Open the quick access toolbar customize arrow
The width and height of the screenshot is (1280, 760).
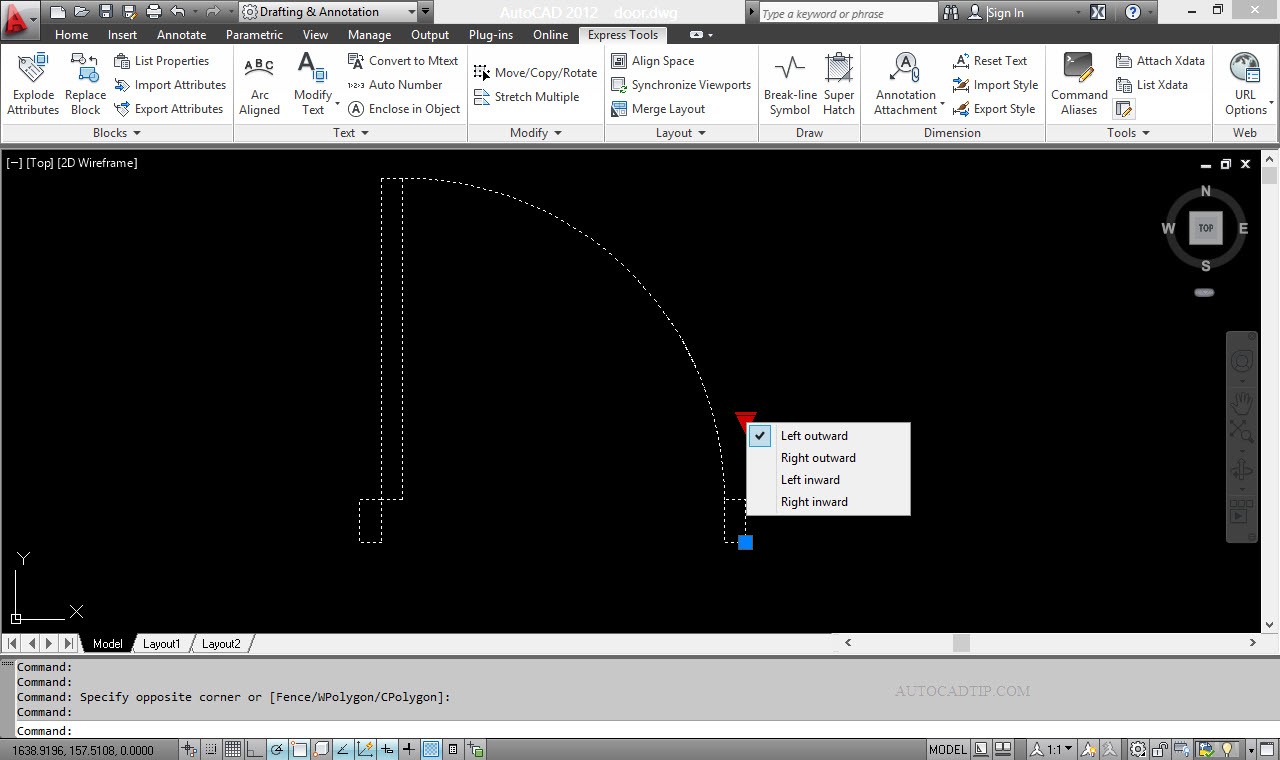426,12
